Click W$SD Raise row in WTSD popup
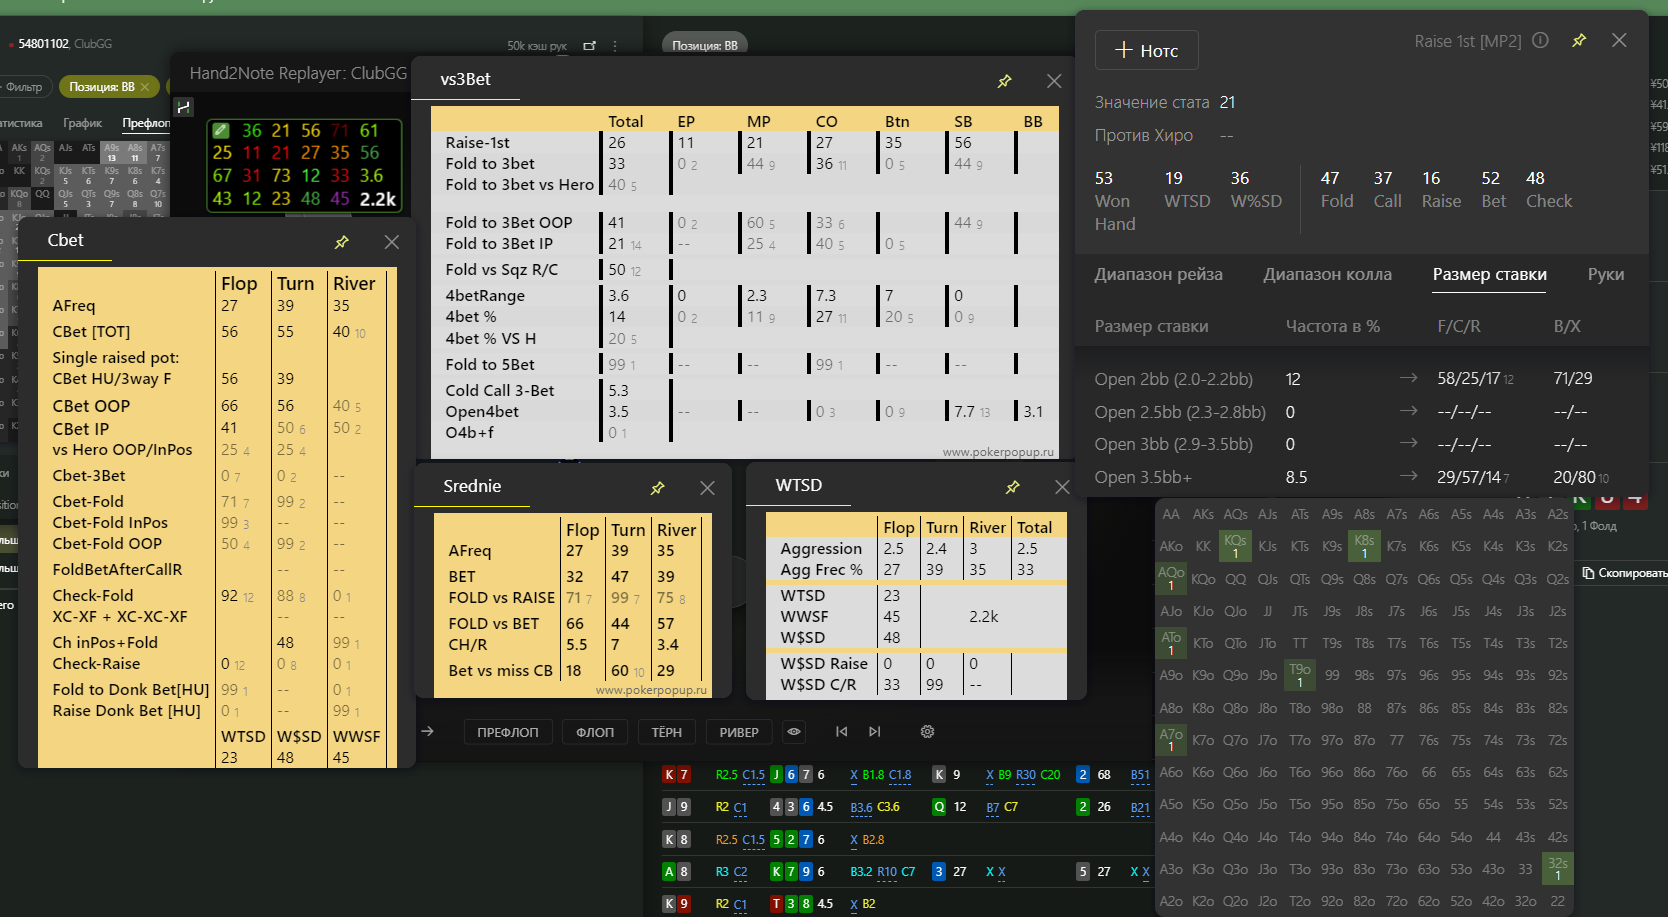This screenshot has height=917, width=1668. pyautogui.click(x=916, y=664)
